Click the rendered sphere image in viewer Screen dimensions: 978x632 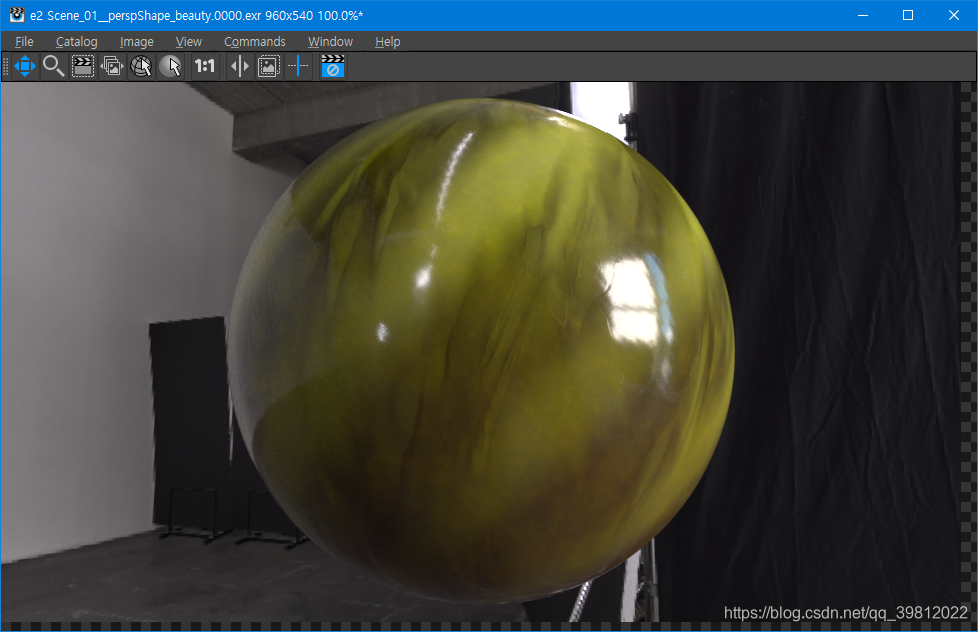pyautogui.click(x=480, y=351)
